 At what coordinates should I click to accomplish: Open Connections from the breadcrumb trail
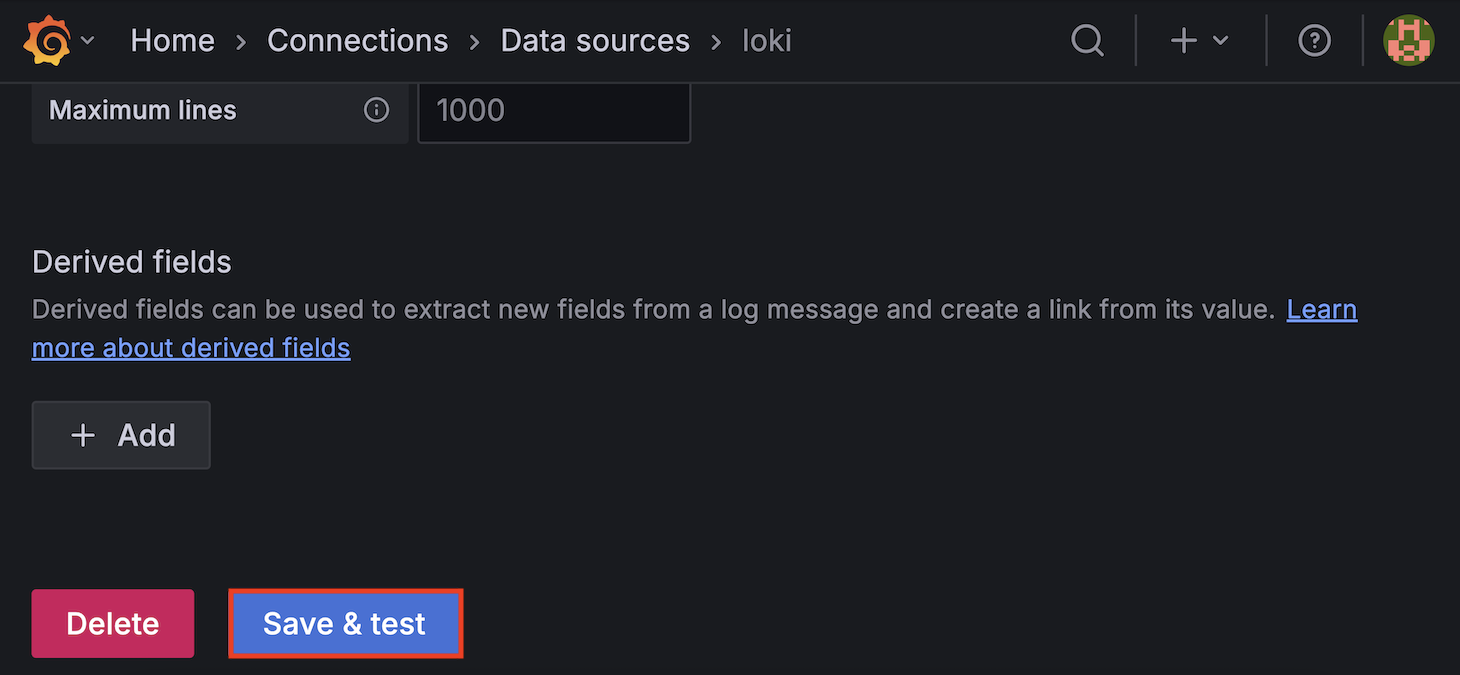pyautogui.click(x=357, y=40)
